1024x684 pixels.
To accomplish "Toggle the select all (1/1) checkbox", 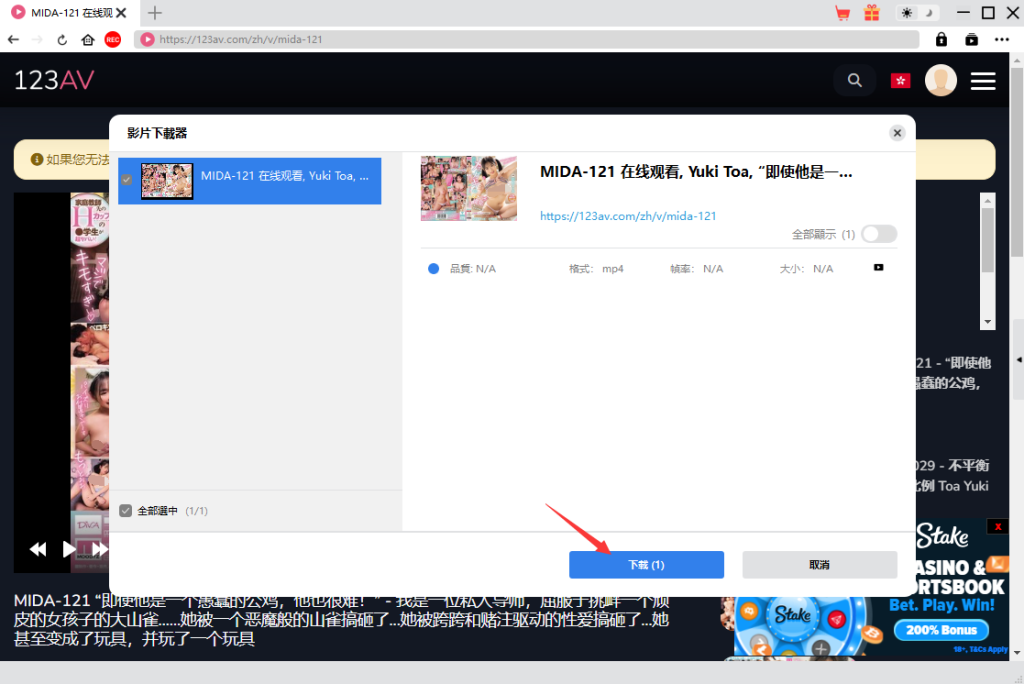I will [126, 511].
